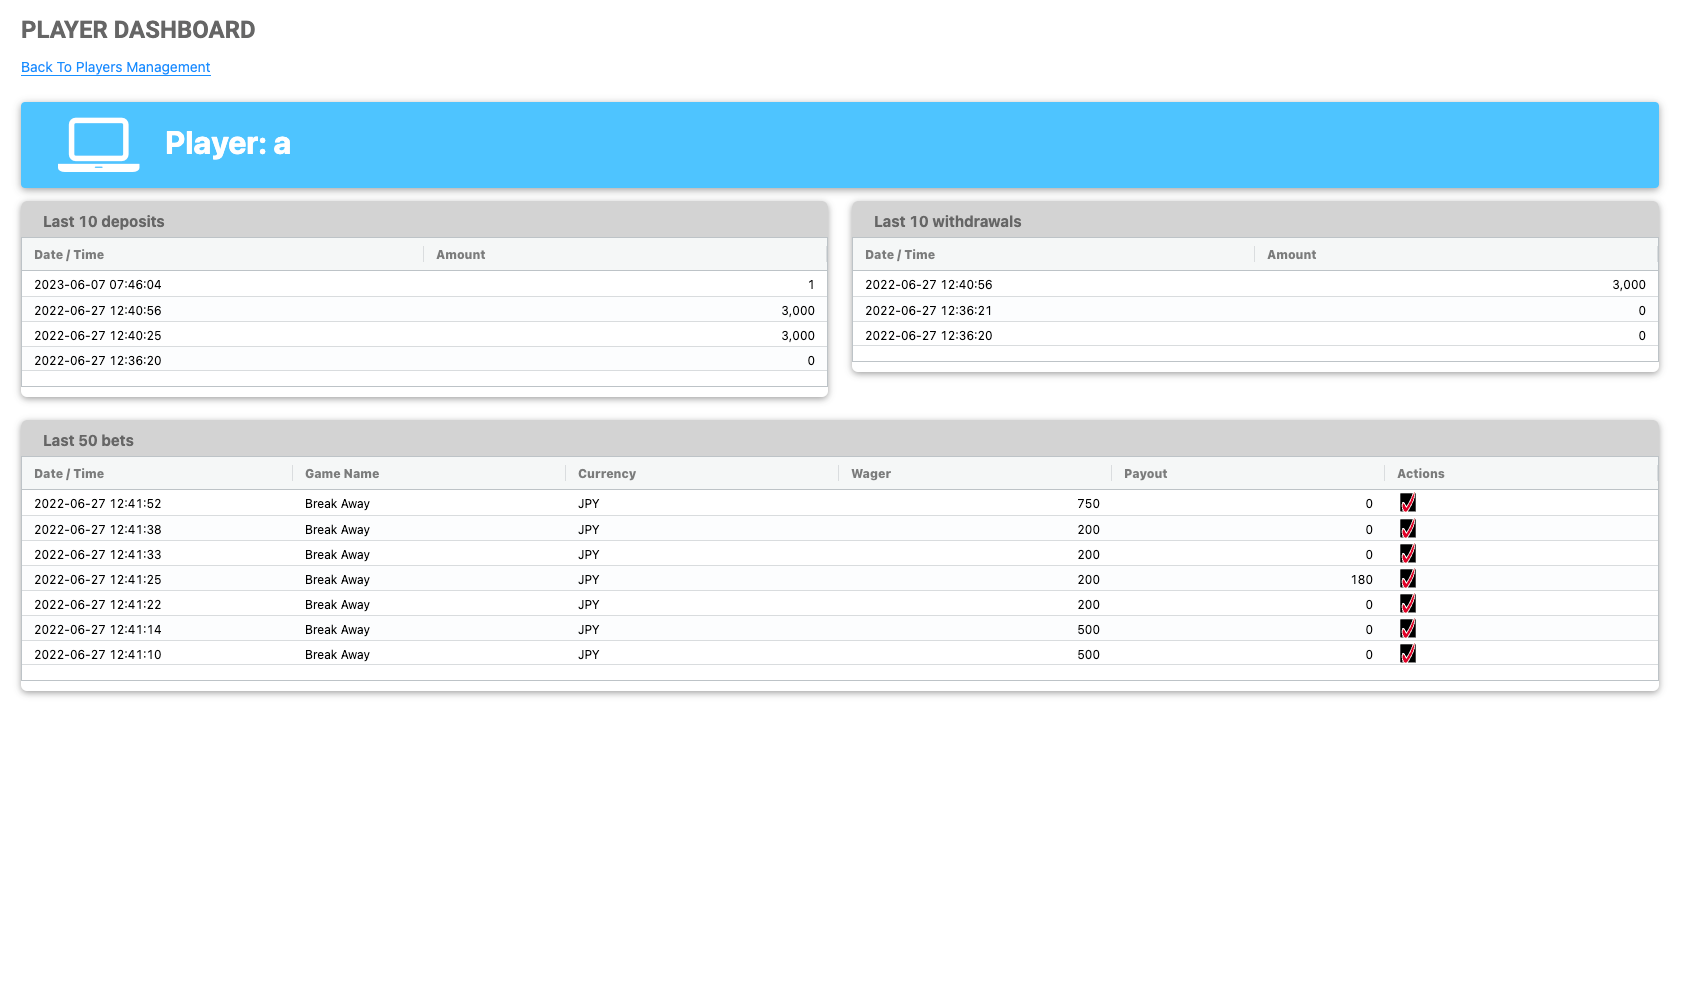Sort deposits by Date / Time column
The height and width of the screenshot is (1001, 1681).
(x=69, y=255)
